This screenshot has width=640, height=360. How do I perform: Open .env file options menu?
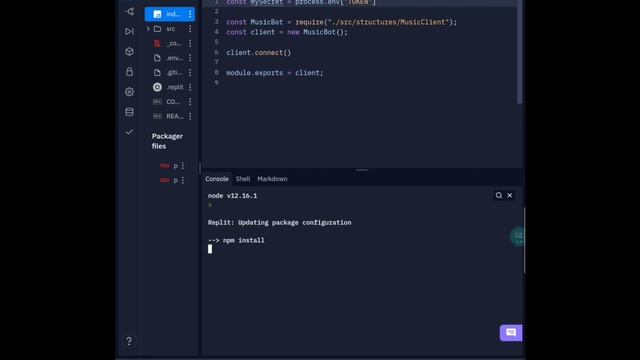[x=190, y=58]
